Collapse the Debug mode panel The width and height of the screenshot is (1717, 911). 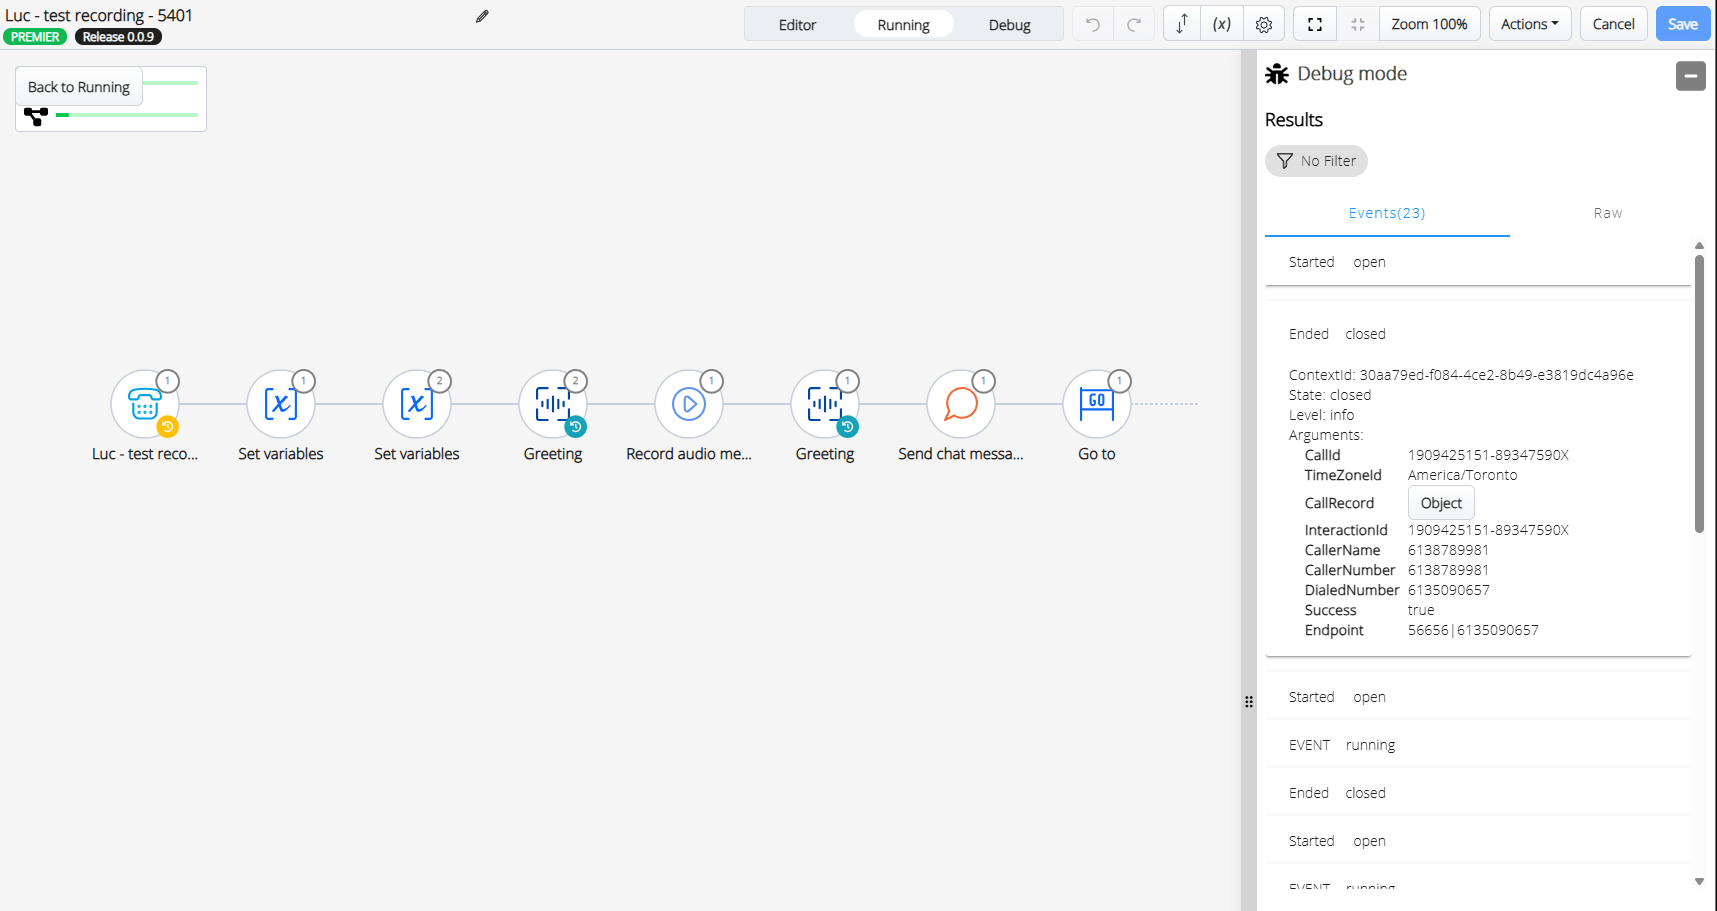coord(1690,75)
